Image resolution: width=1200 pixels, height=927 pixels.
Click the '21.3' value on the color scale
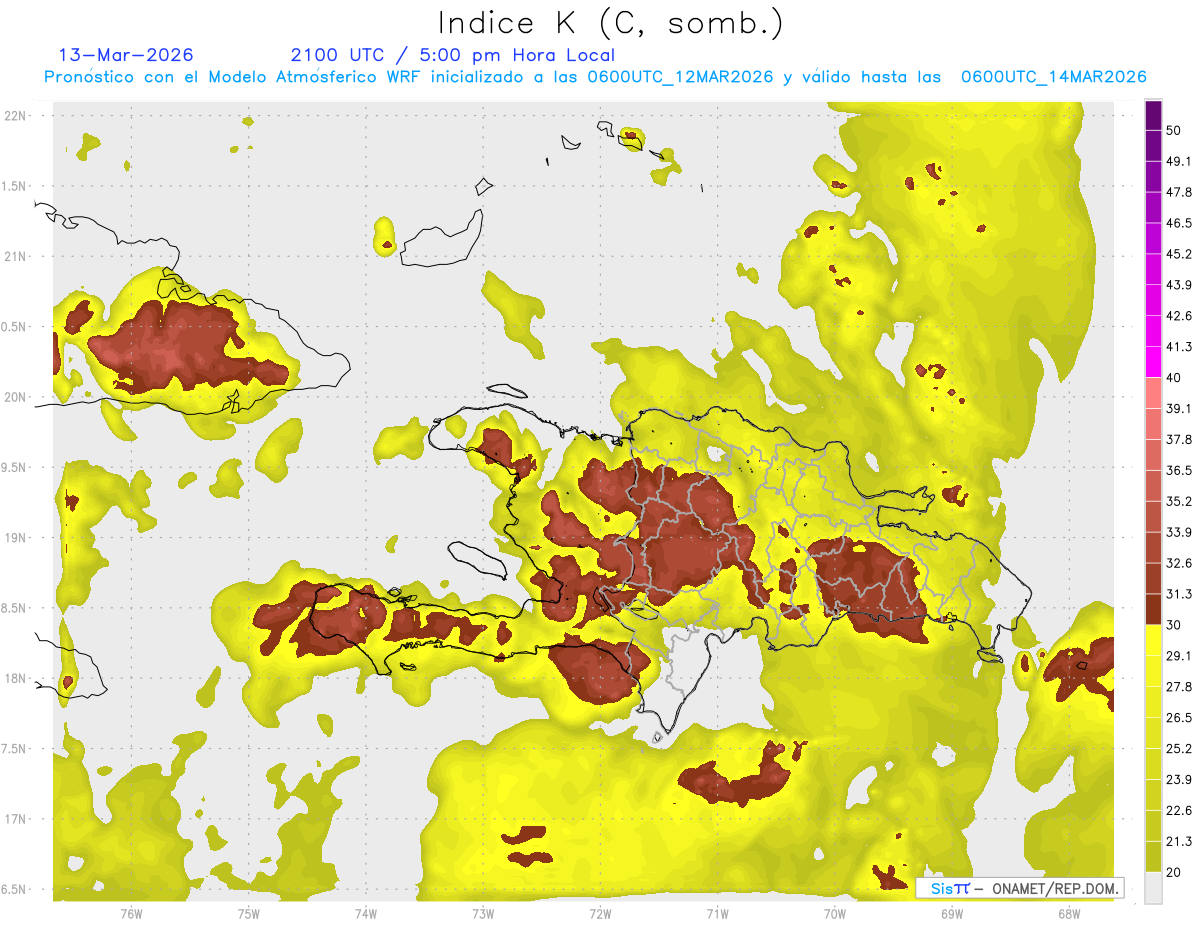coord(1179,842)
